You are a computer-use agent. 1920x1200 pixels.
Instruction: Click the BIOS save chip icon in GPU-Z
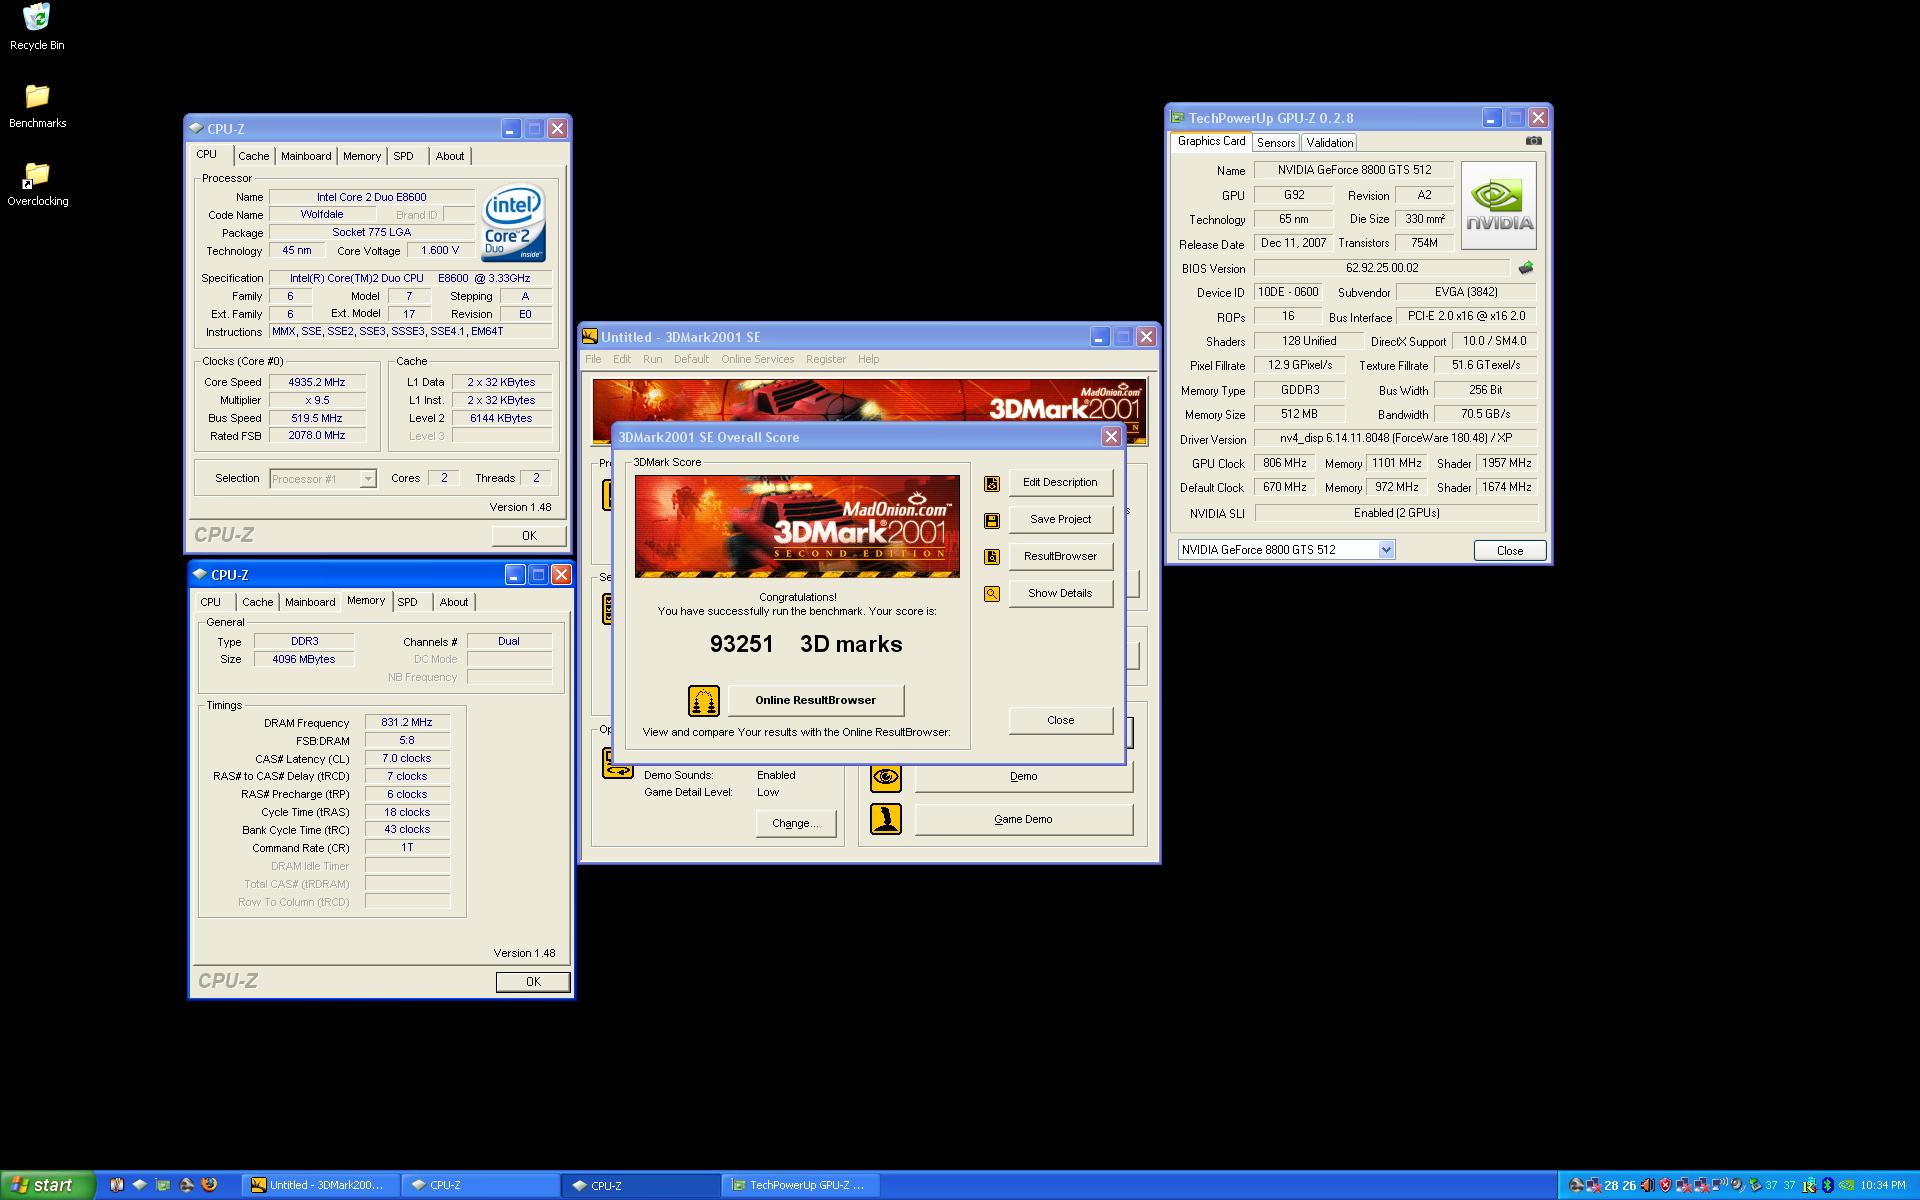1526,268
